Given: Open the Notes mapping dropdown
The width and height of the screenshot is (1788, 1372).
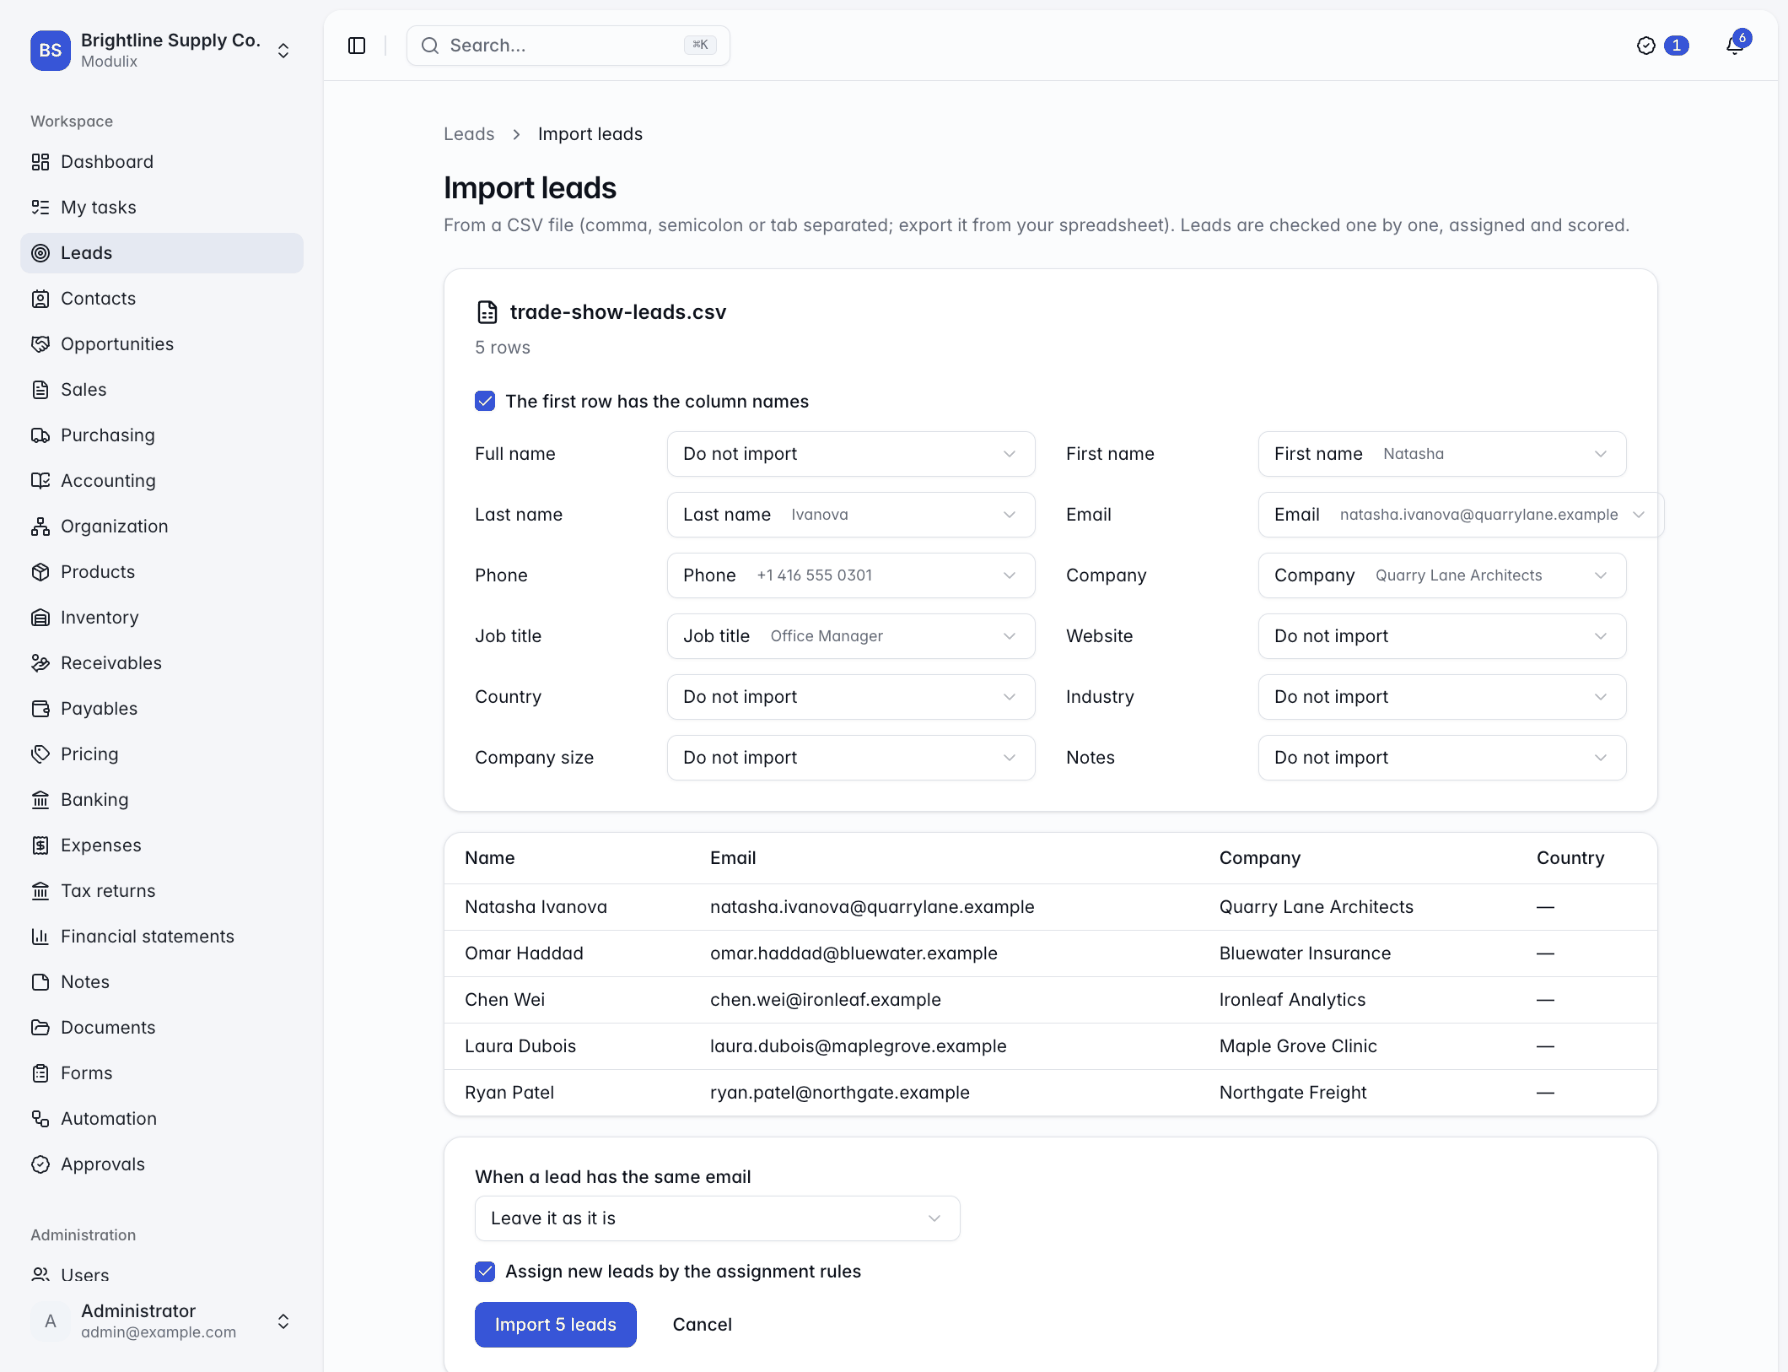Looking at the screenshot, I should pos(1442,758).
